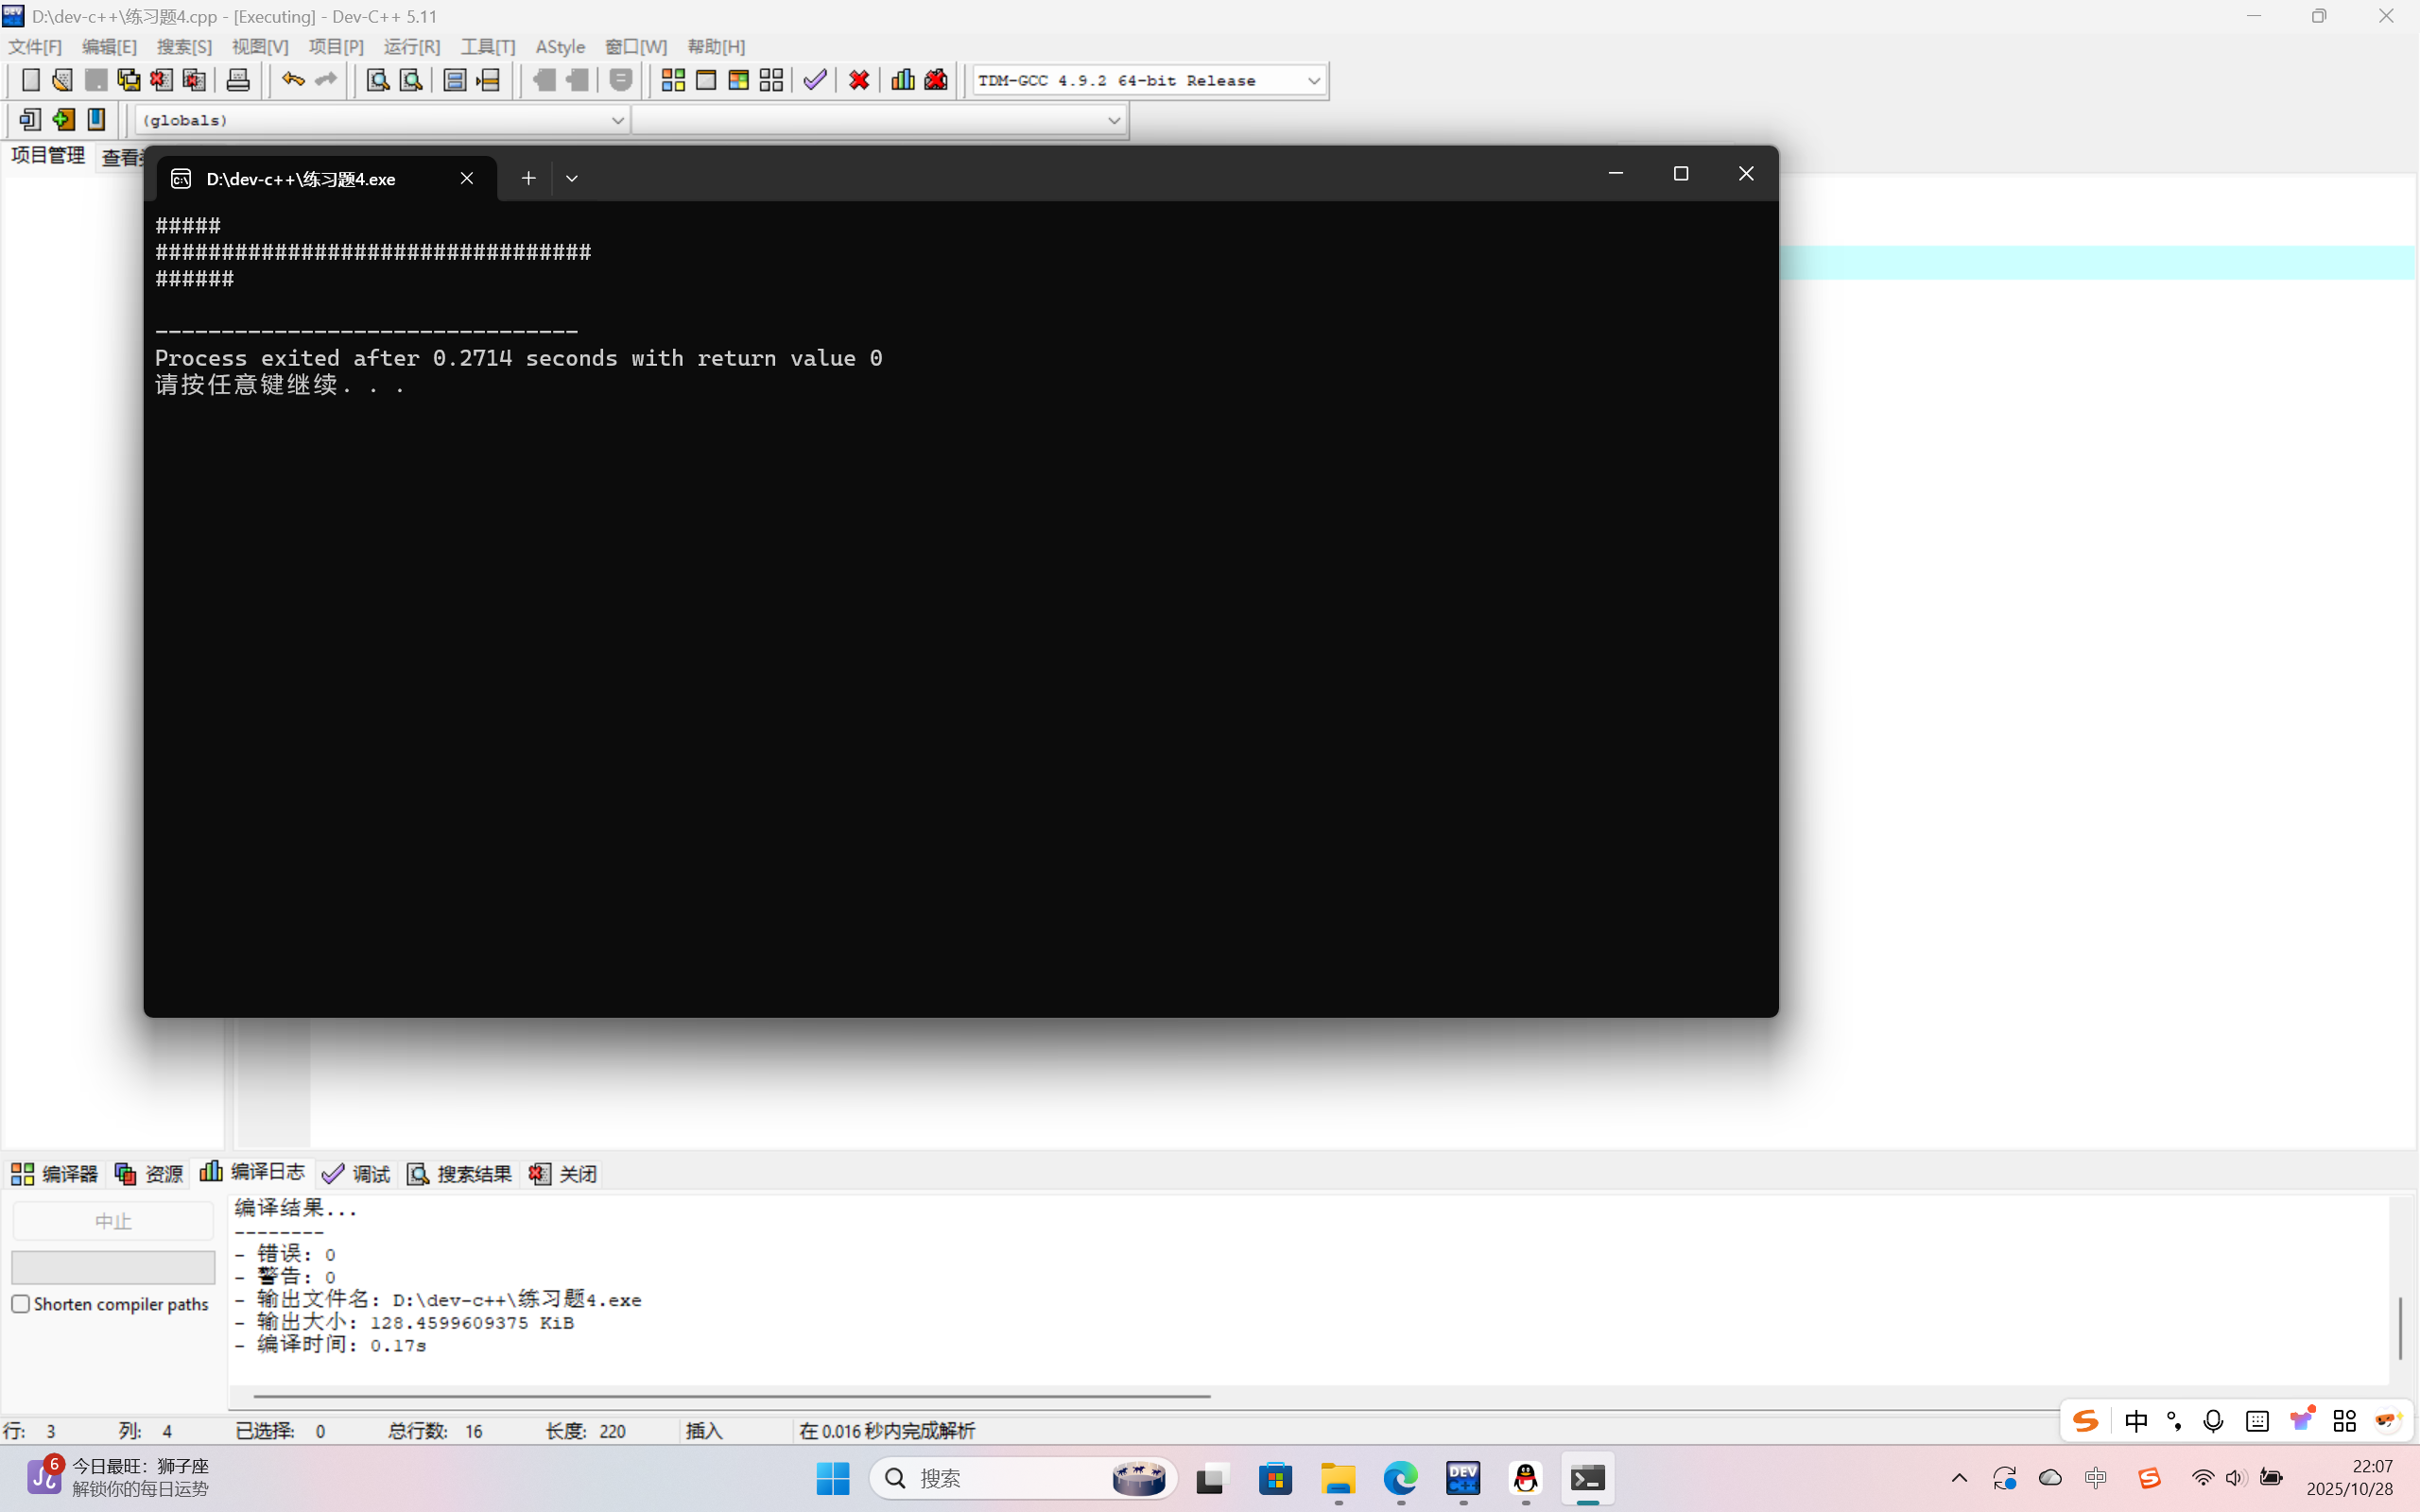2420x1512 pixels.
Task: Click the QQ penguin taskbar icon
Action: point(1525,1478)
